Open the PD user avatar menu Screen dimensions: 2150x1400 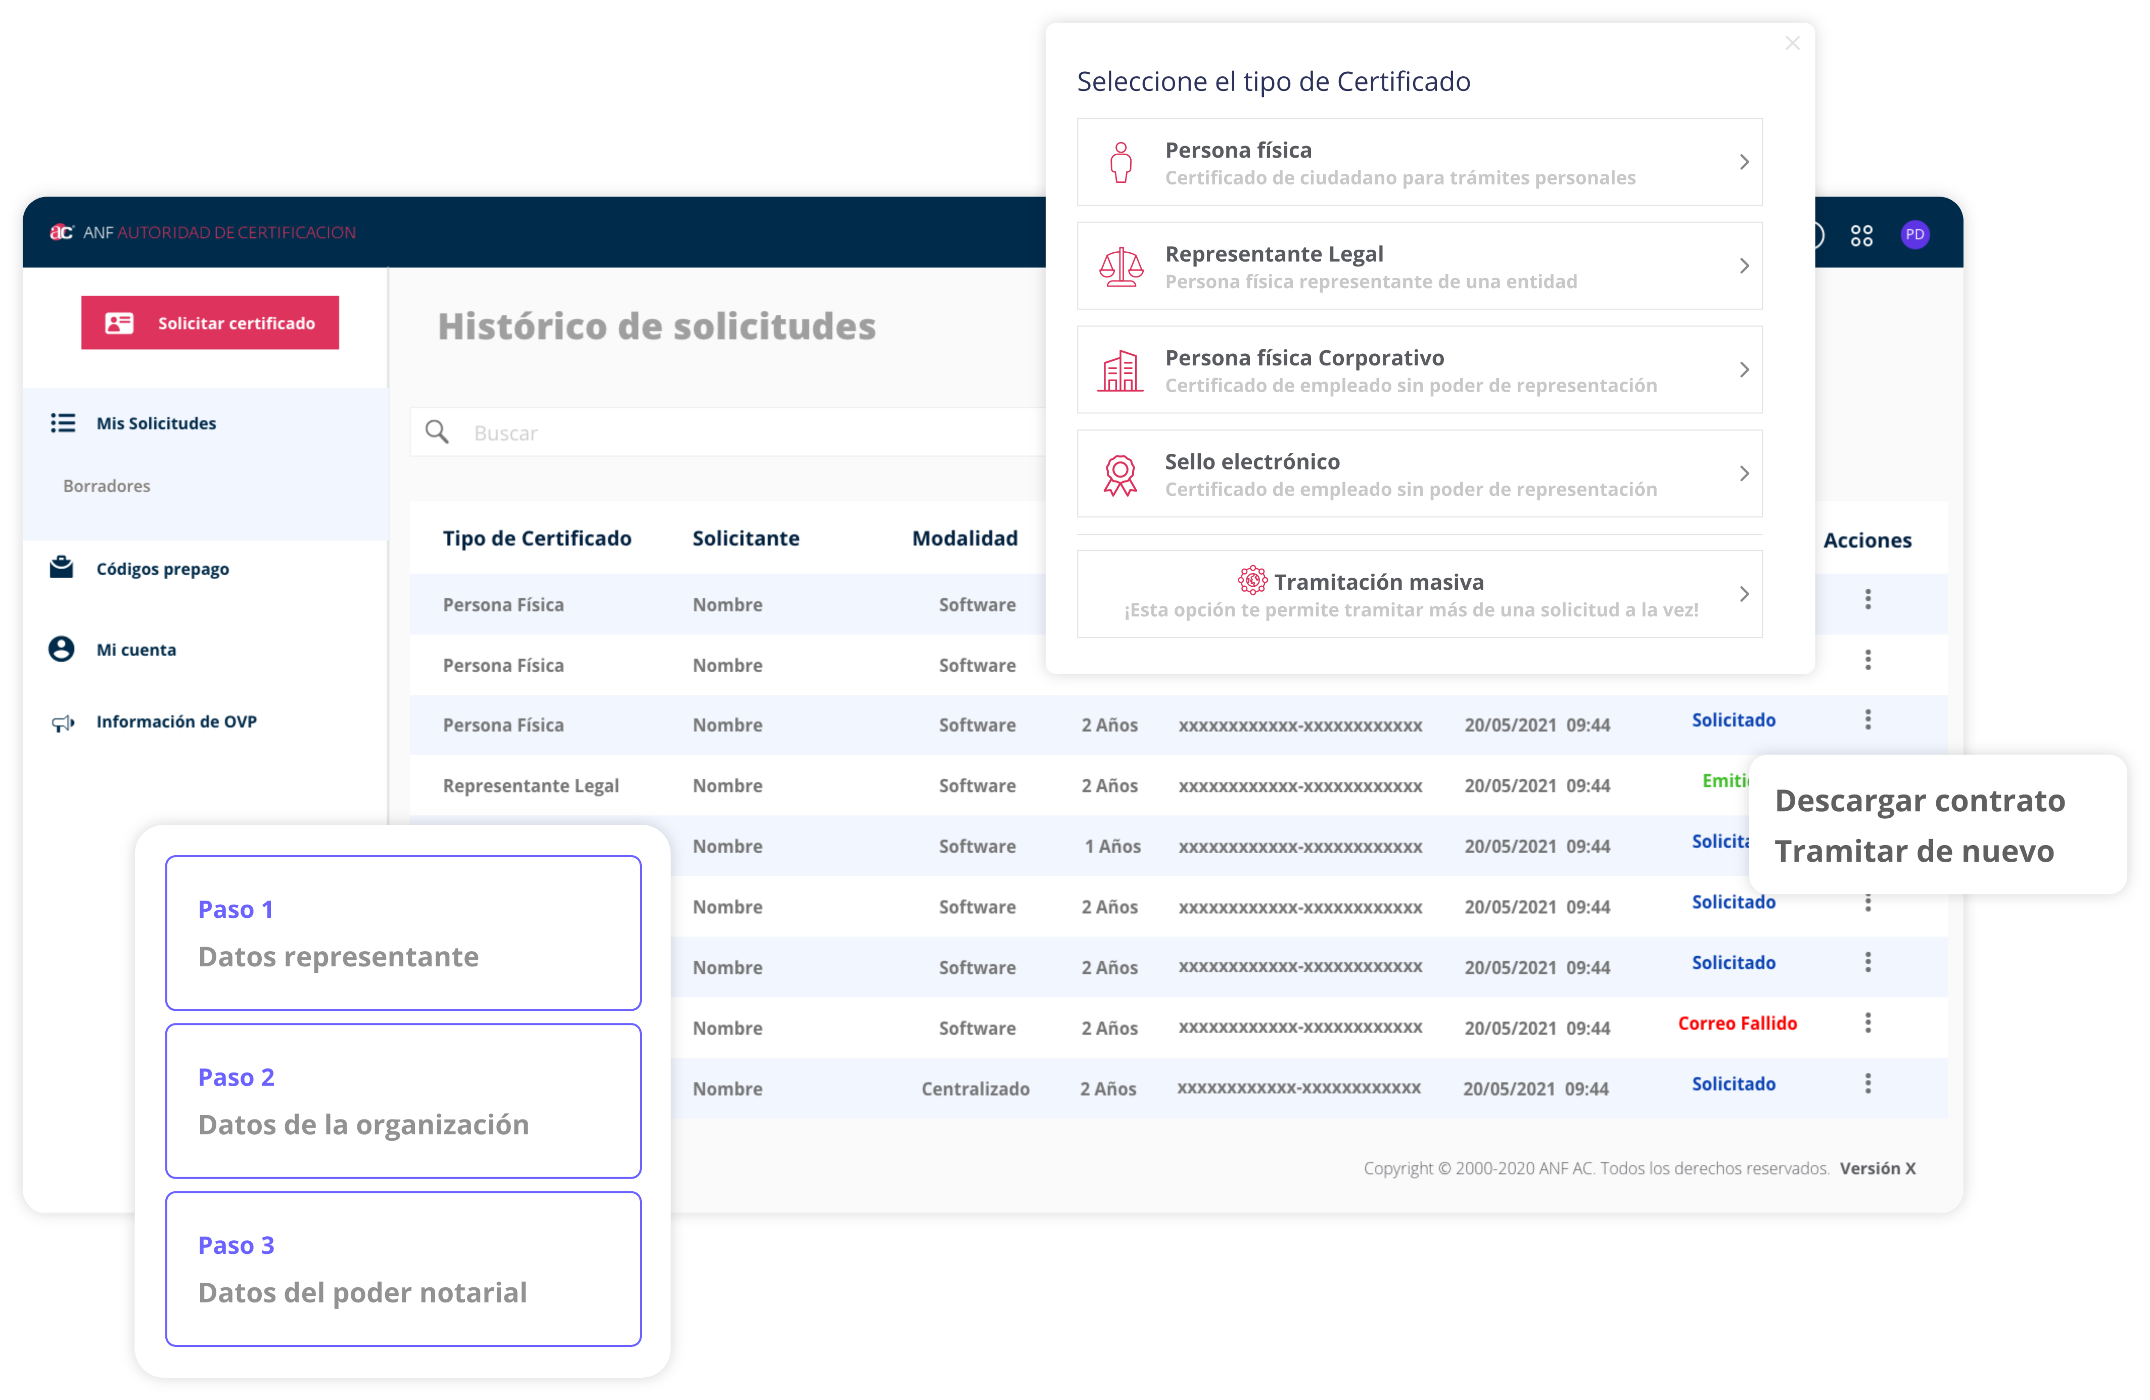point(1914,235)
